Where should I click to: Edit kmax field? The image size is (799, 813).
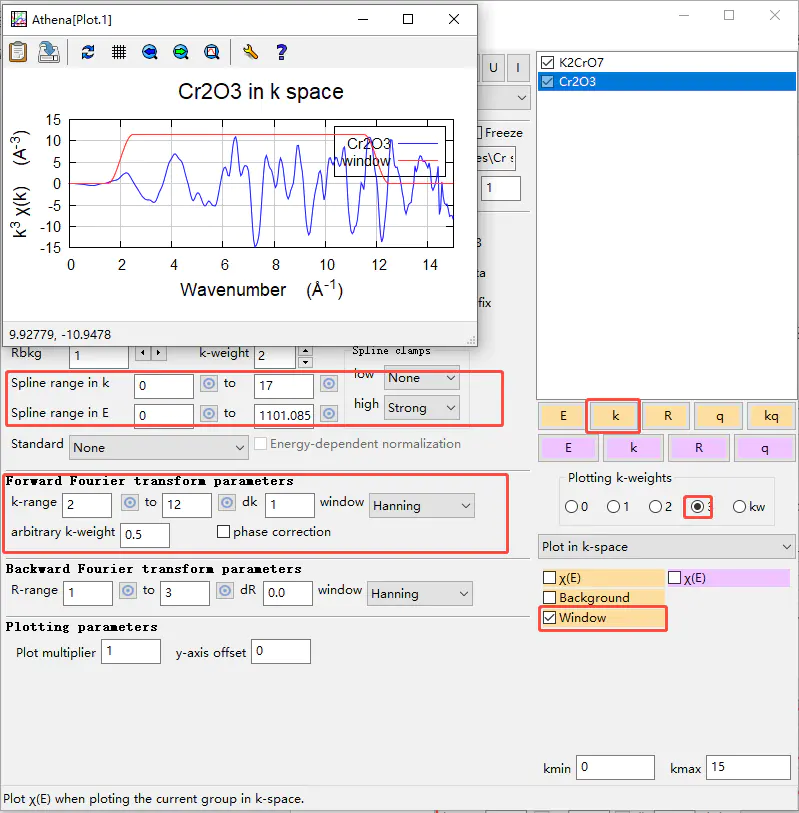pos(748,767)
